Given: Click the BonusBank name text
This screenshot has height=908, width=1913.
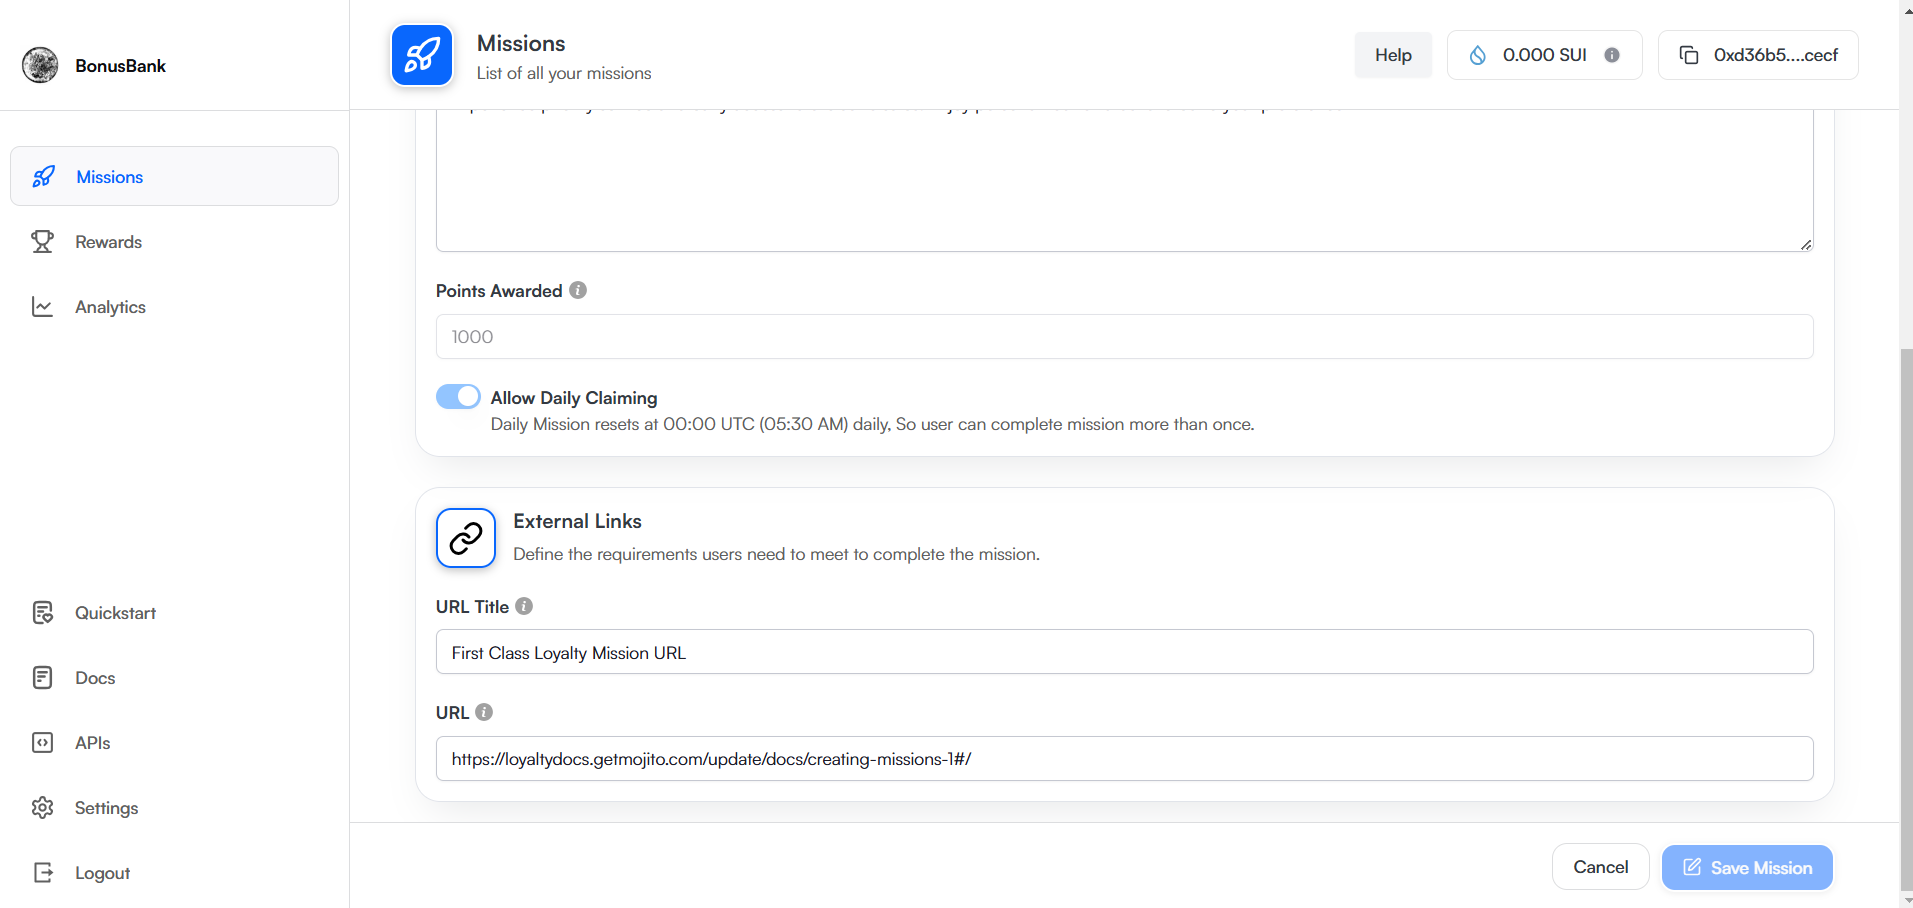Looking at the screenshot, I should [x=120, y=66].
